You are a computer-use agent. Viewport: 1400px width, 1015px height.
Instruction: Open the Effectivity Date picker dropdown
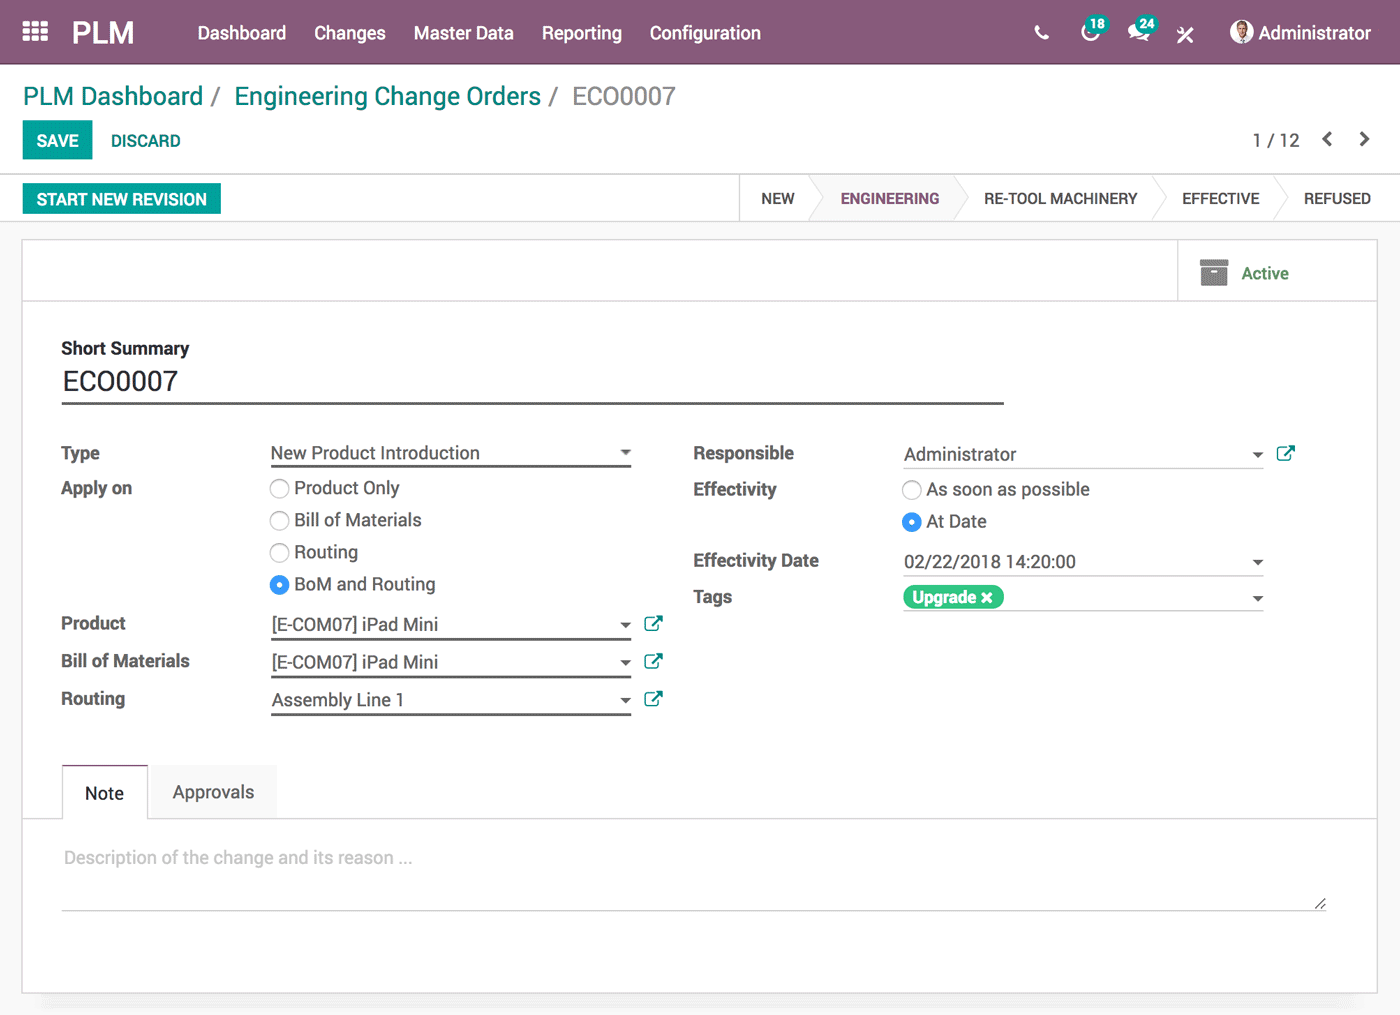[1257, 561]
